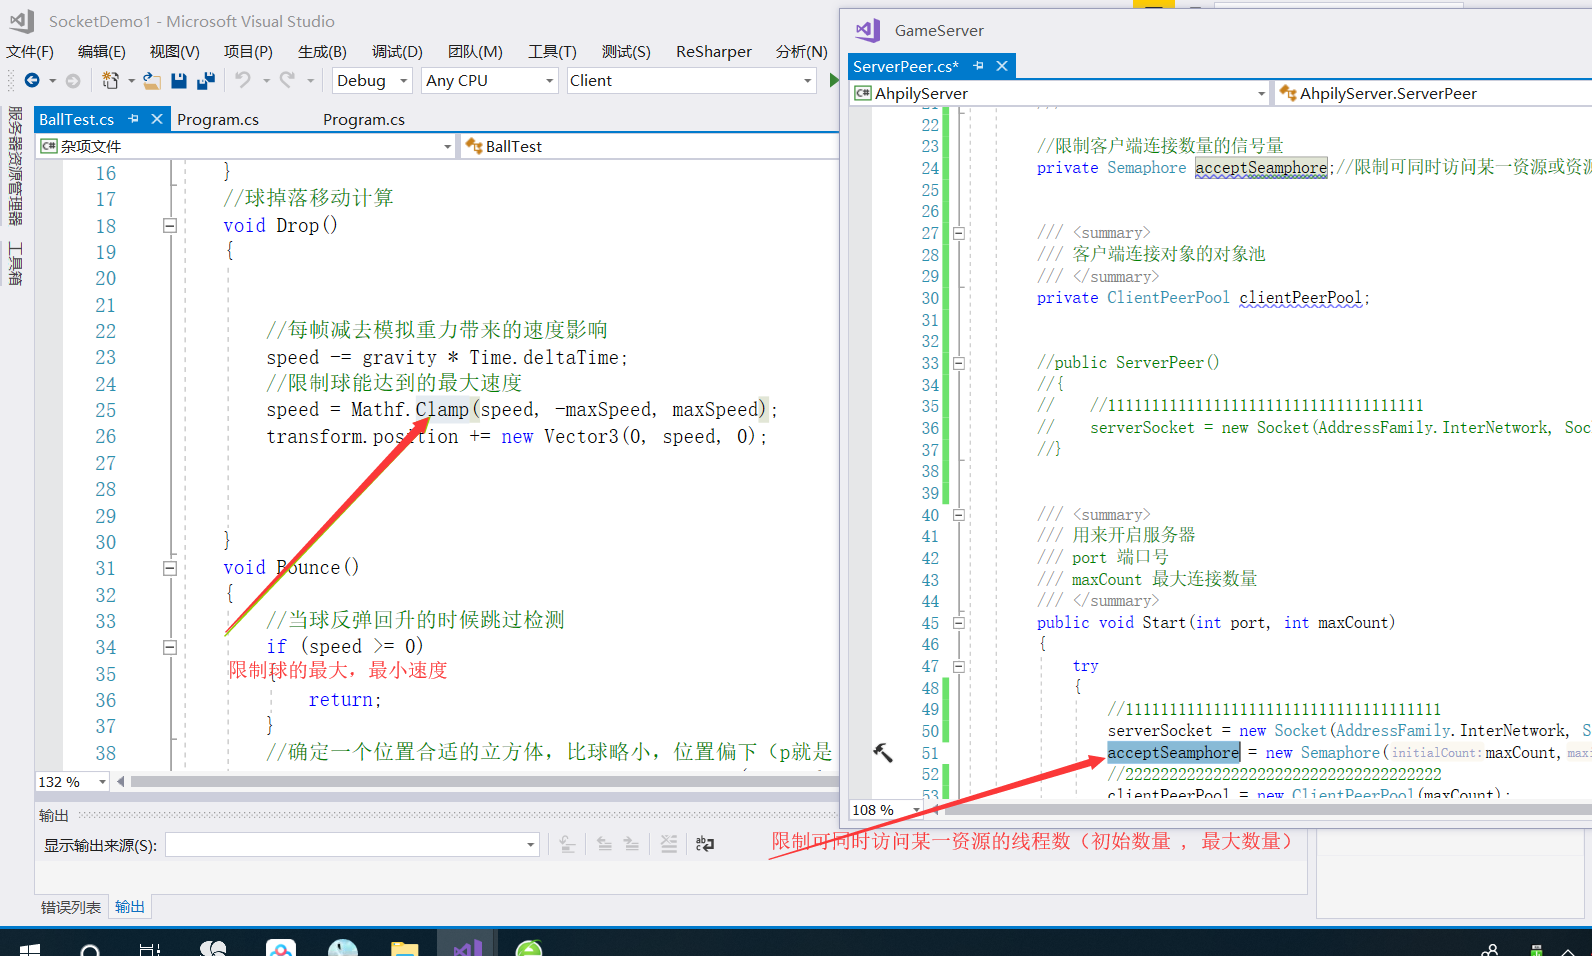
Task: Click the new project toolbar icon
Action: point(110,80)
